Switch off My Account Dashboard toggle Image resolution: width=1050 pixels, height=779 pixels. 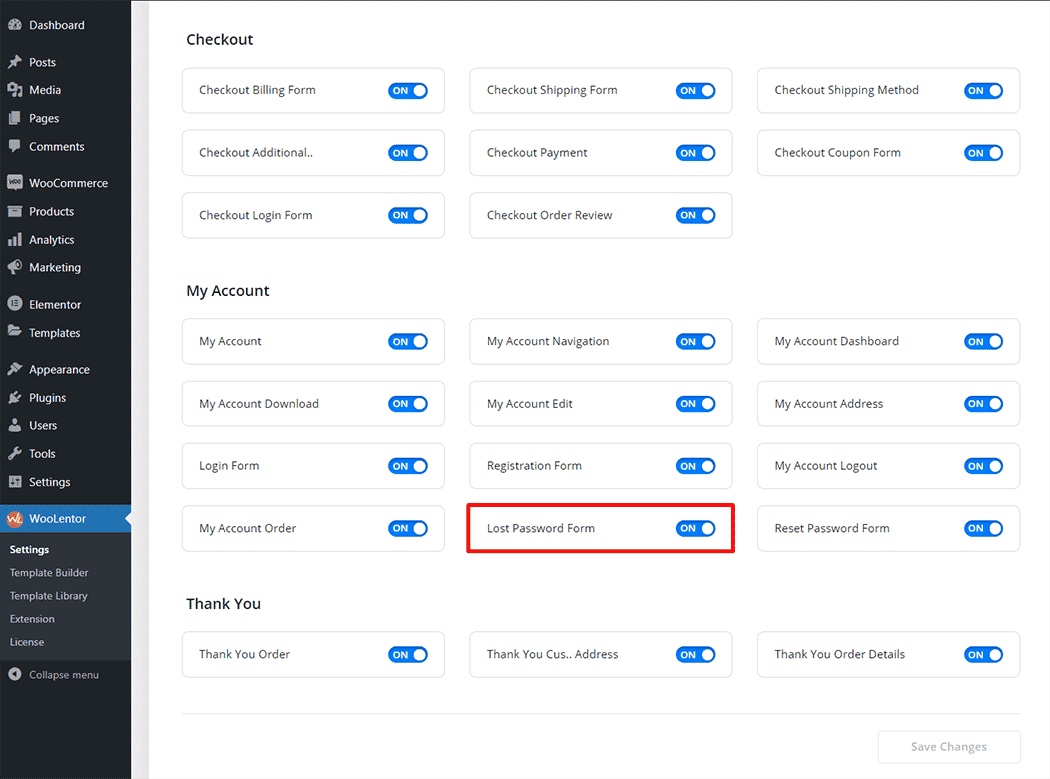(x=983, y=342)
